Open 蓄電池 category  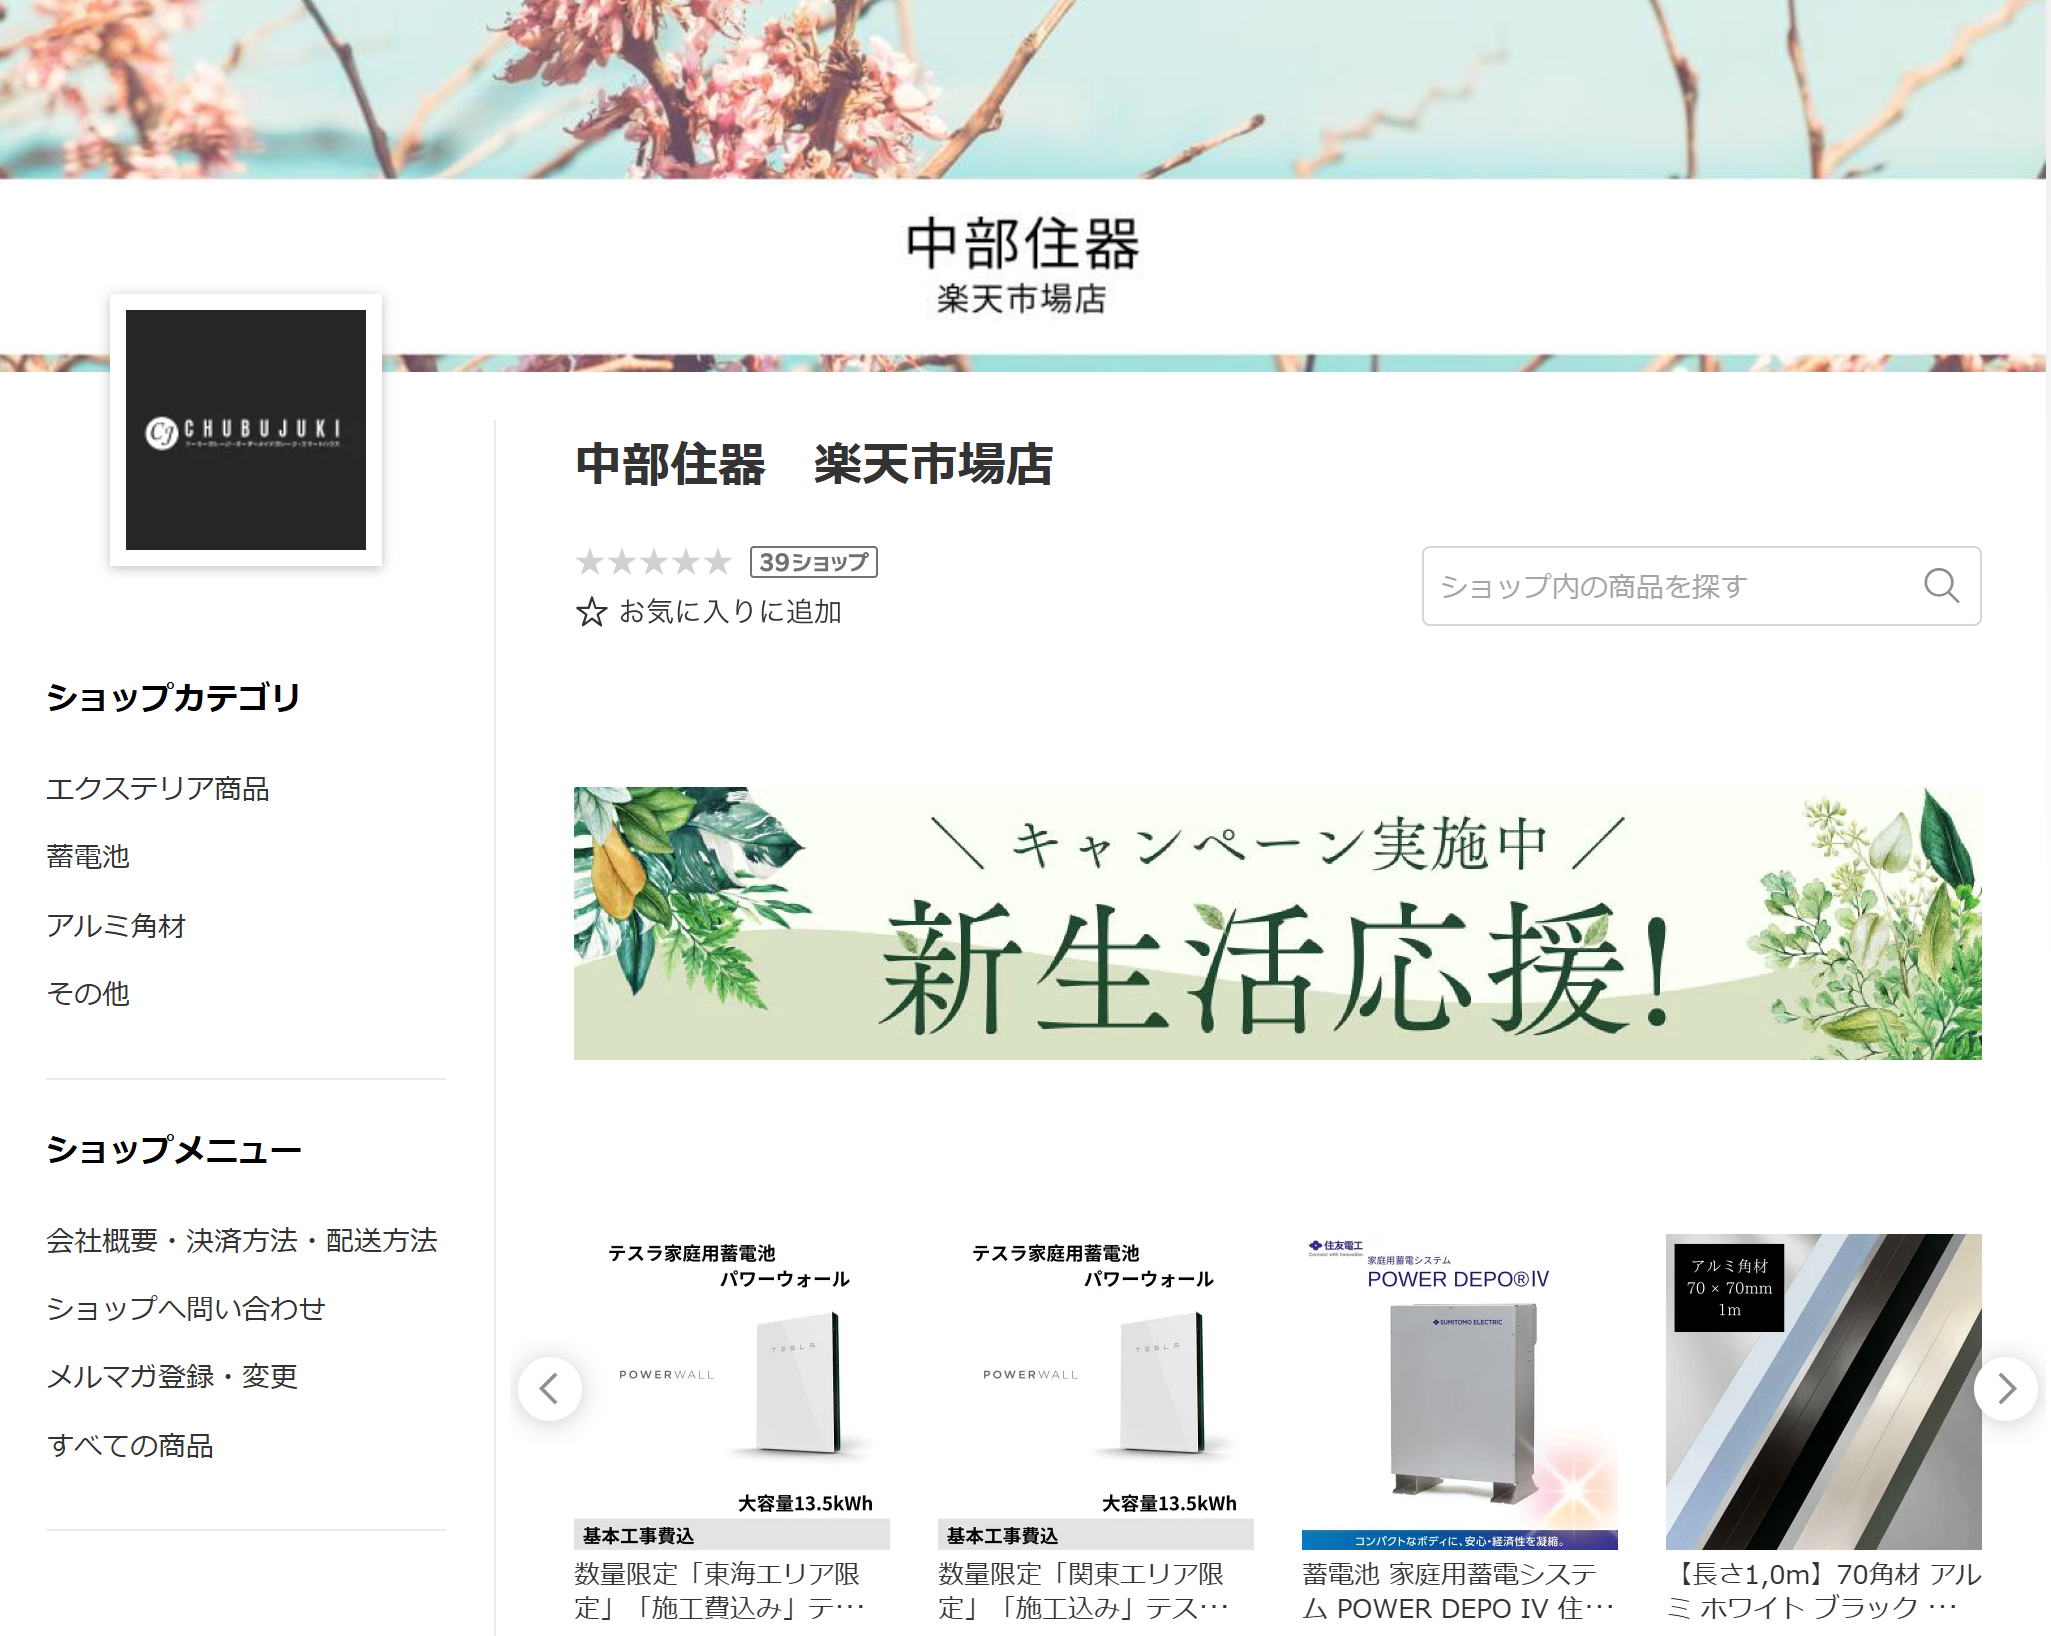tap(88, 857)
